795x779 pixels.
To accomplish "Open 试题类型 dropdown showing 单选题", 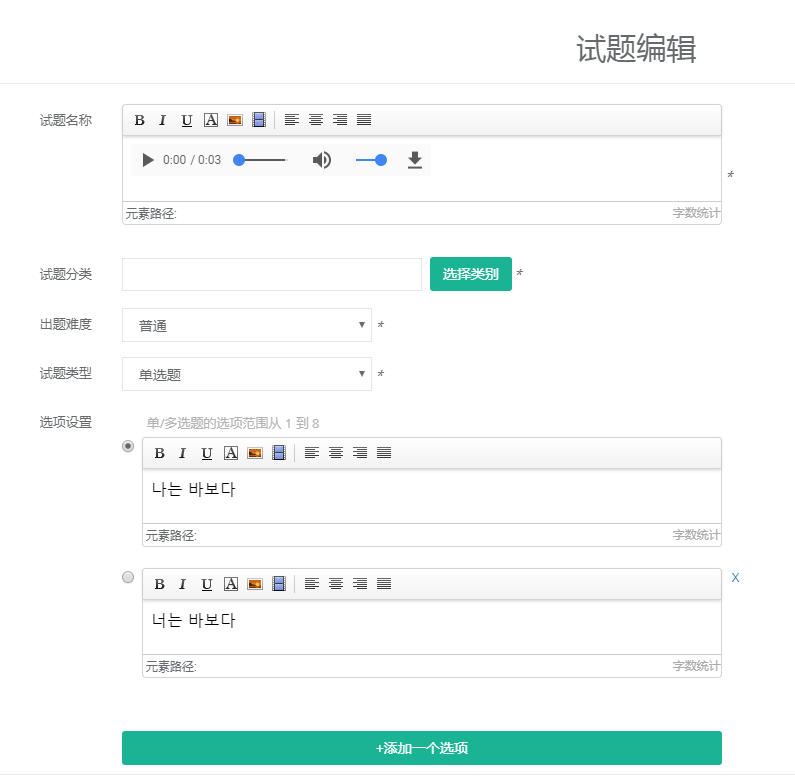I will pos(247,374).
